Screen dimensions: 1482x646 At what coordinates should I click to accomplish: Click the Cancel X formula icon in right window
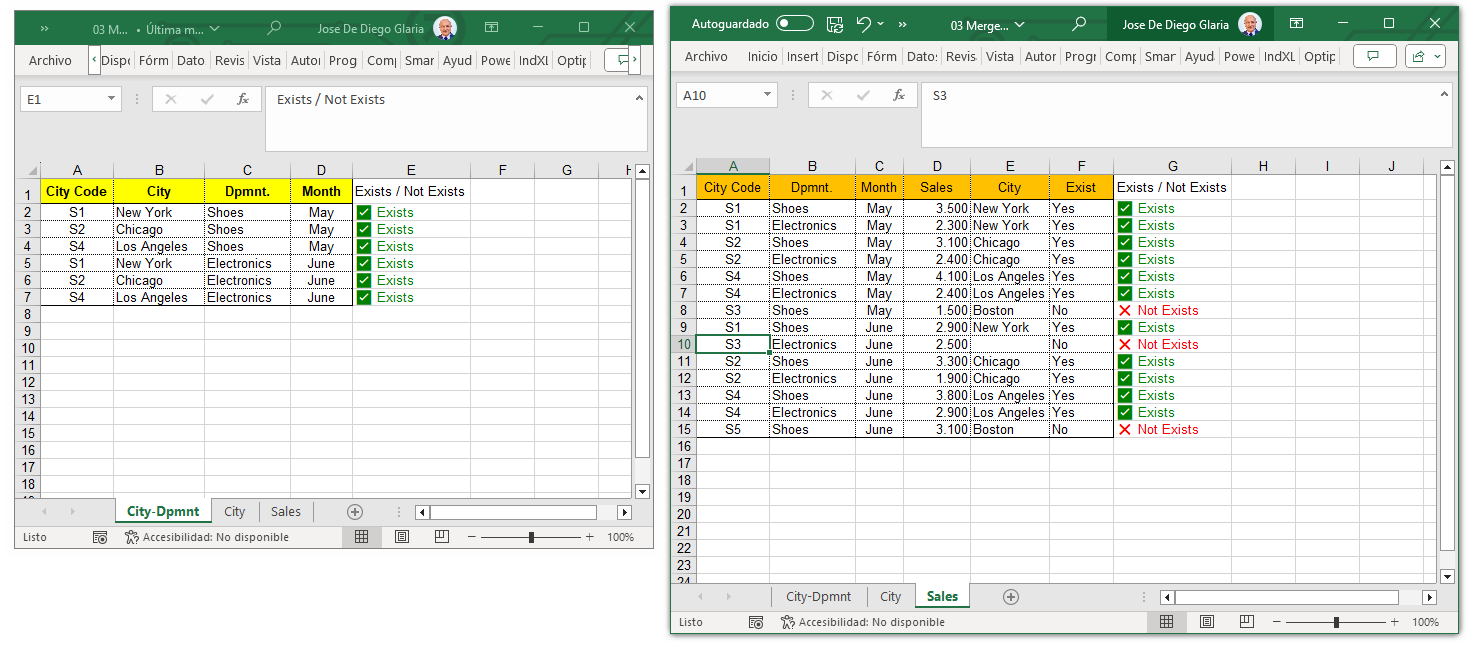coord(827,95)
